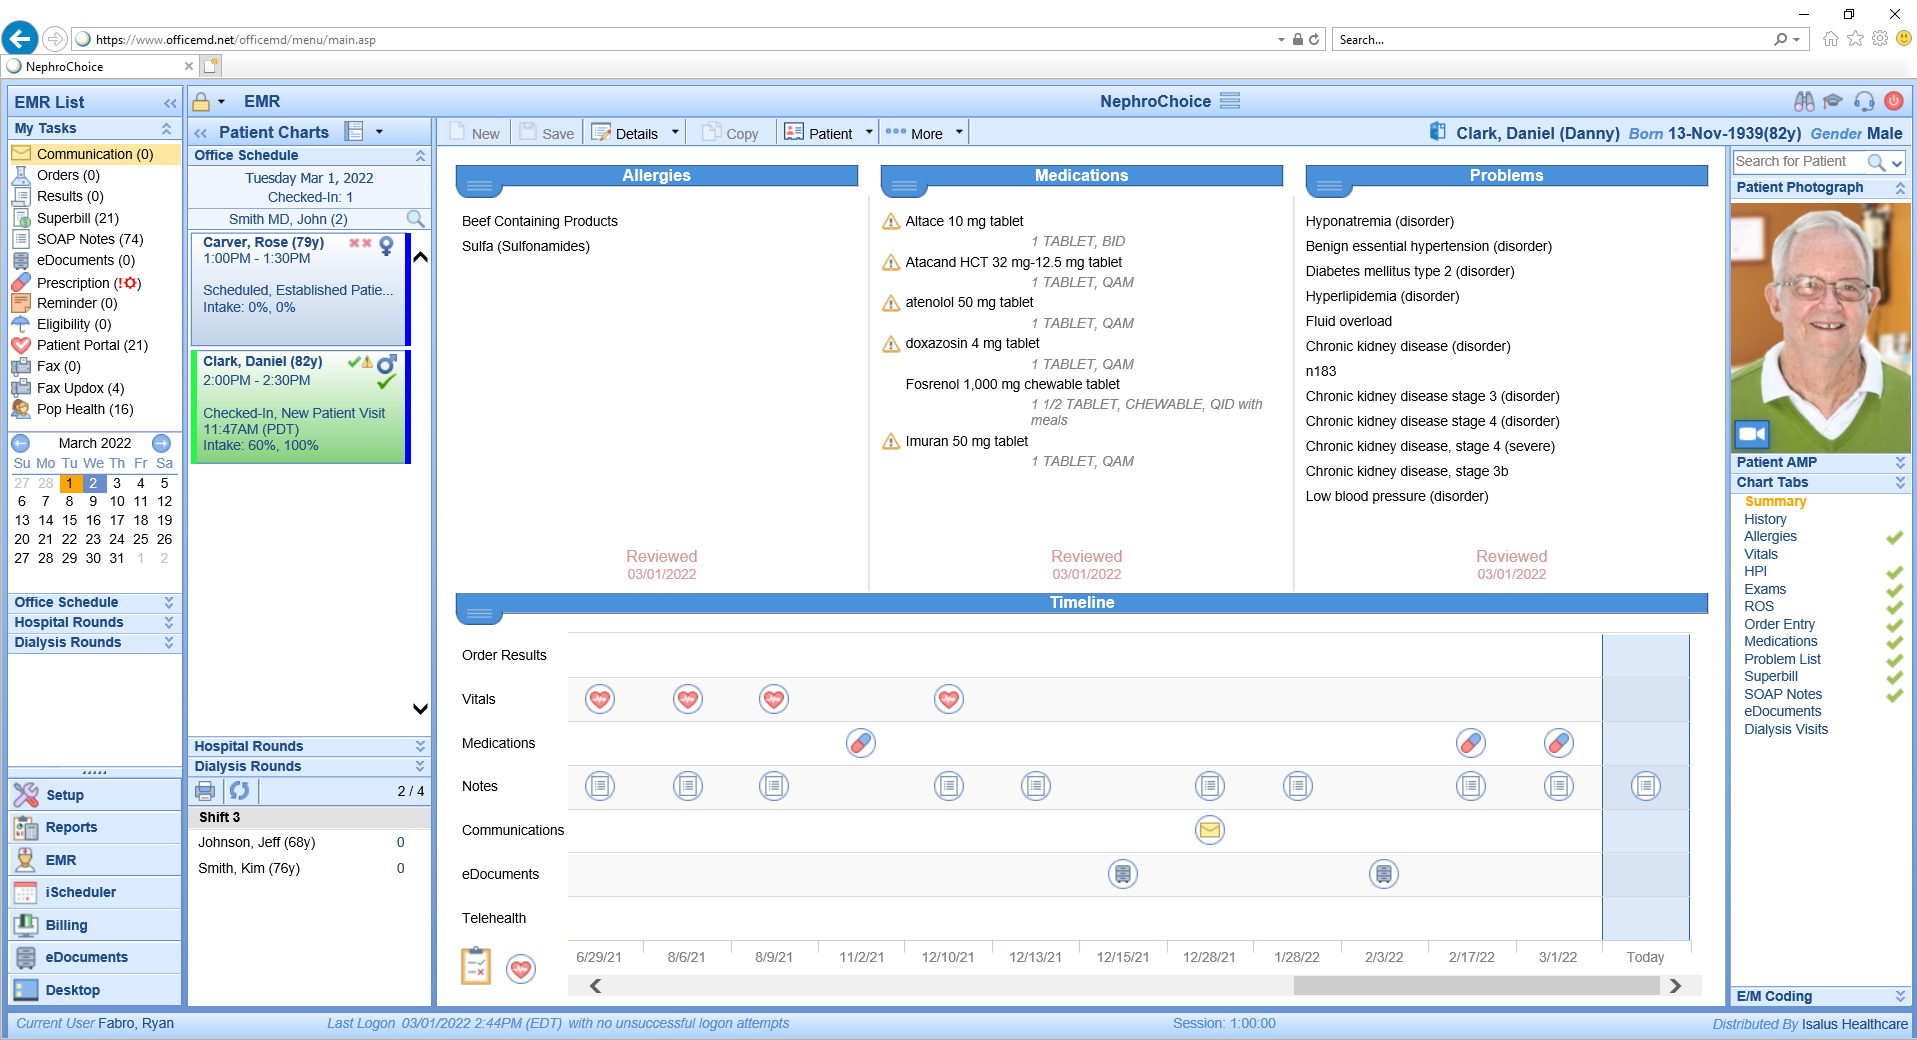Viewport: 1917px width, 1040px height.
Task: Click the headset support icon
Action: click(1864, 101)
